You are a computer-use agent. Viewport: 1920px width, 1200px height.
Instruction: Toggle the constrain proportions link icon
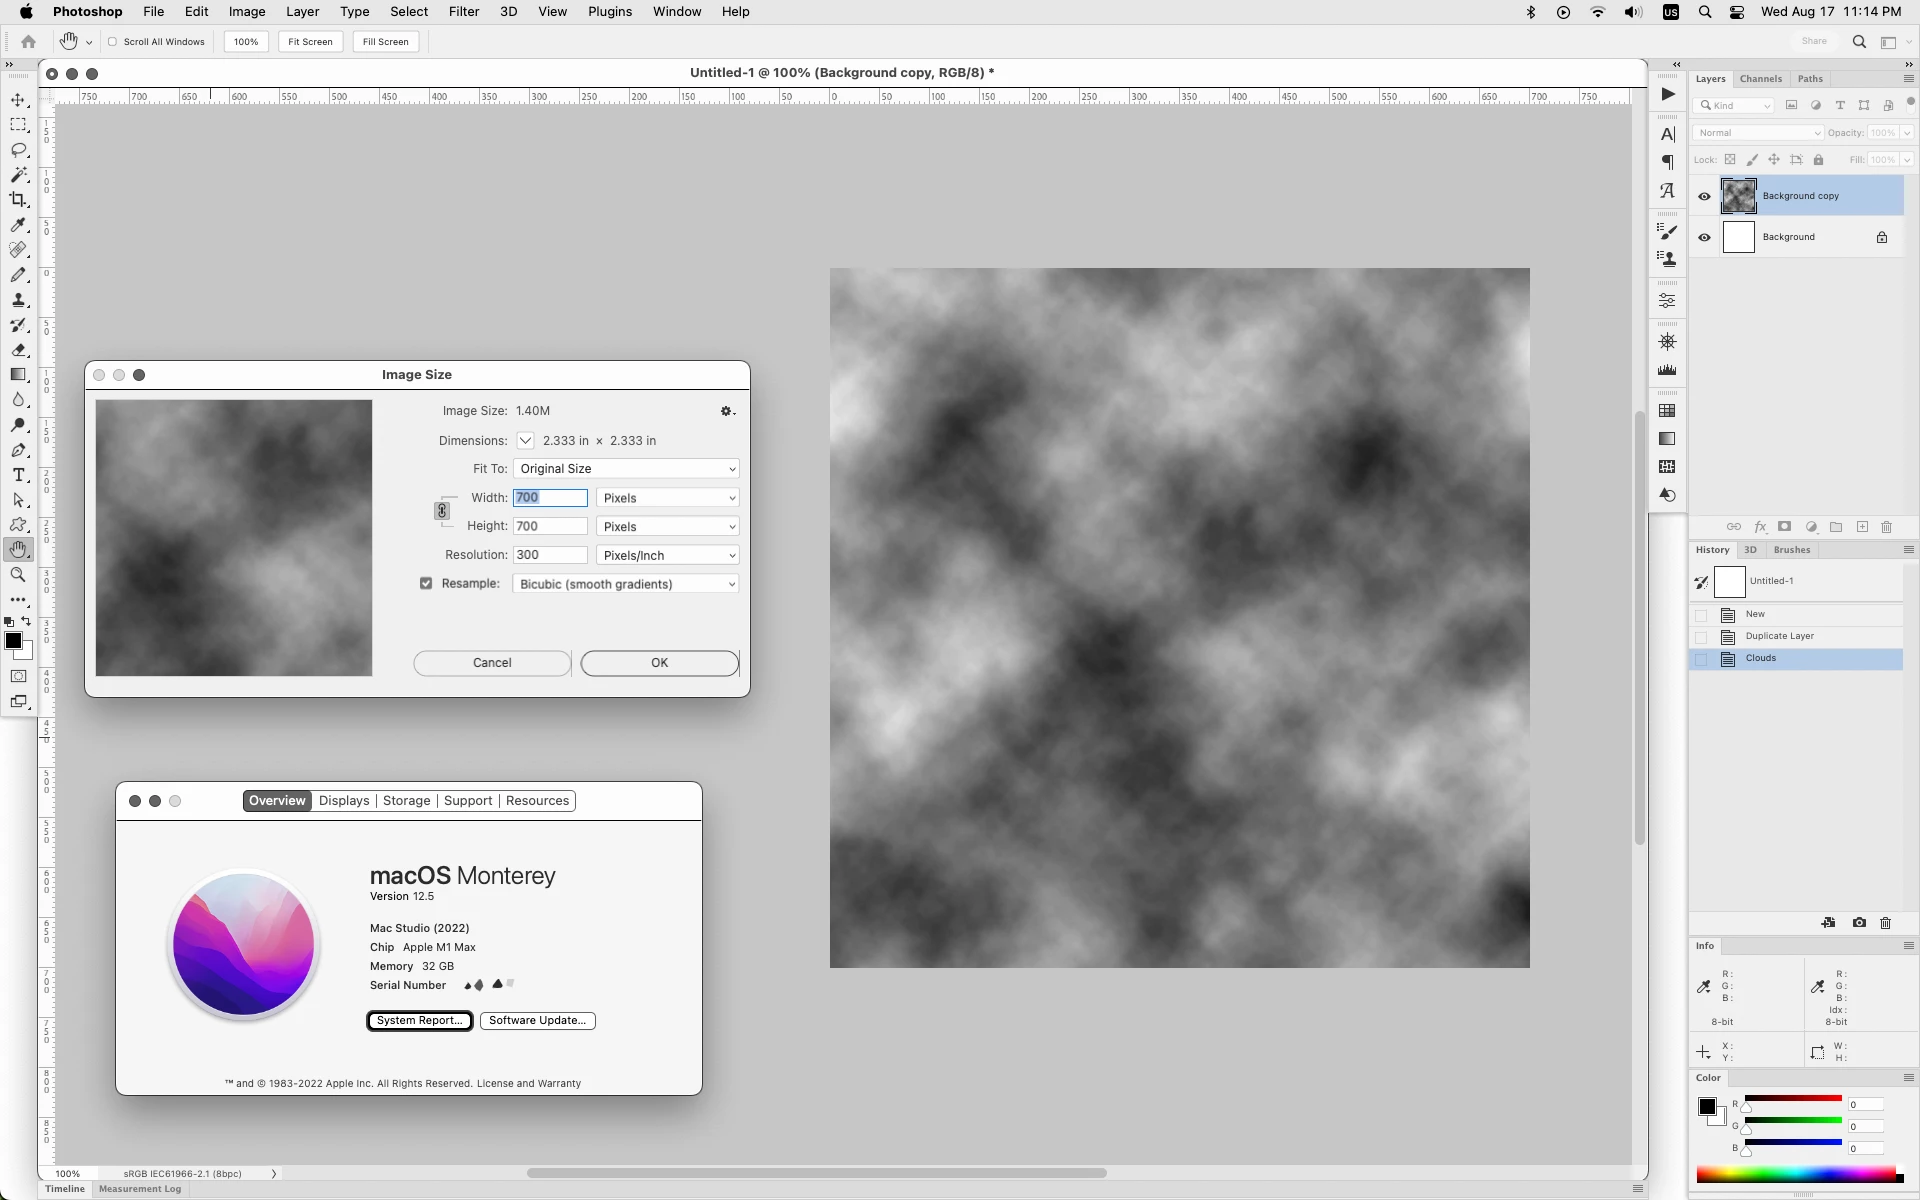pos(442,511)
